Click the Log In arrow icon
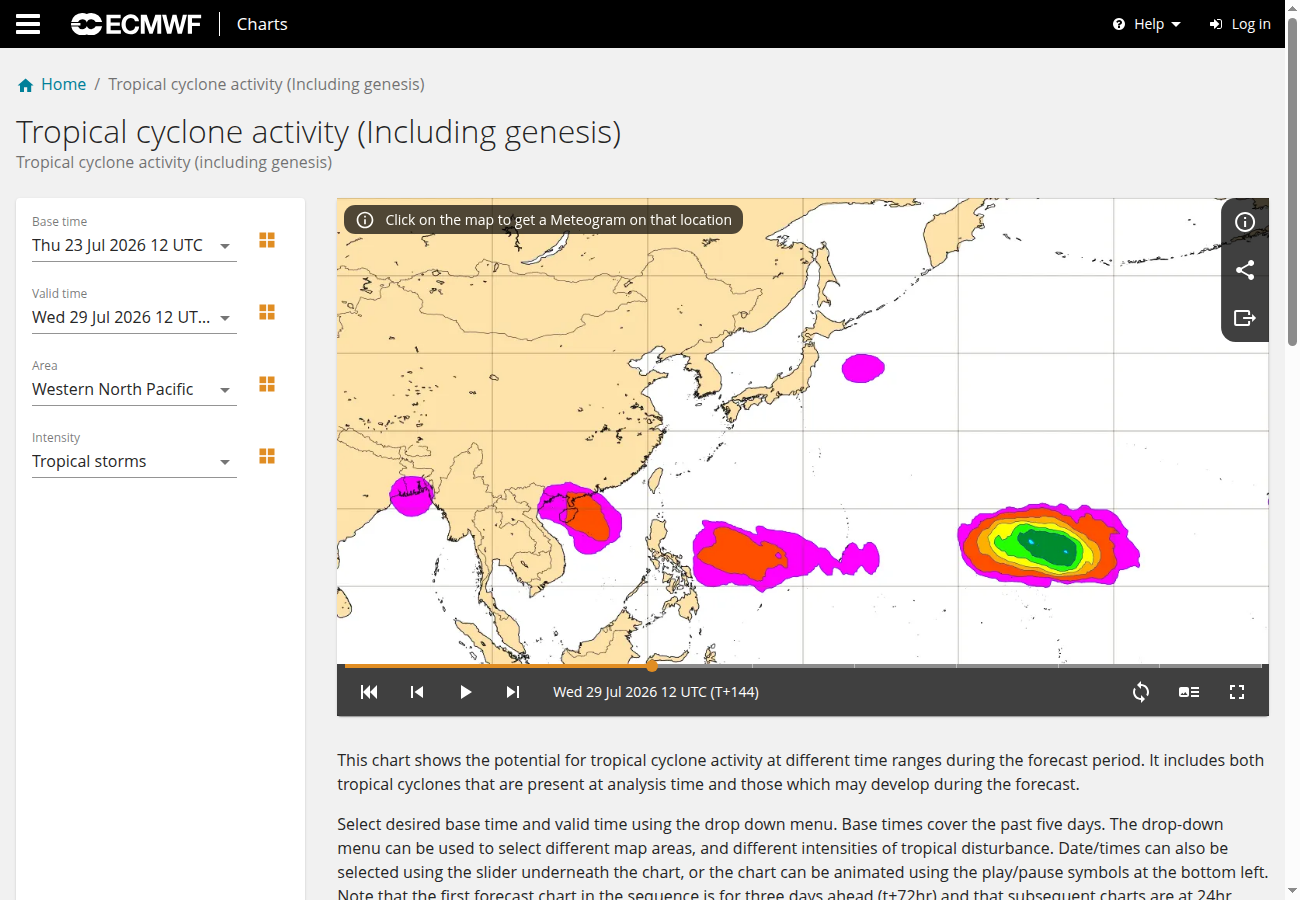This screenshot has width=1300, height=900. [x=1216, y=24]
